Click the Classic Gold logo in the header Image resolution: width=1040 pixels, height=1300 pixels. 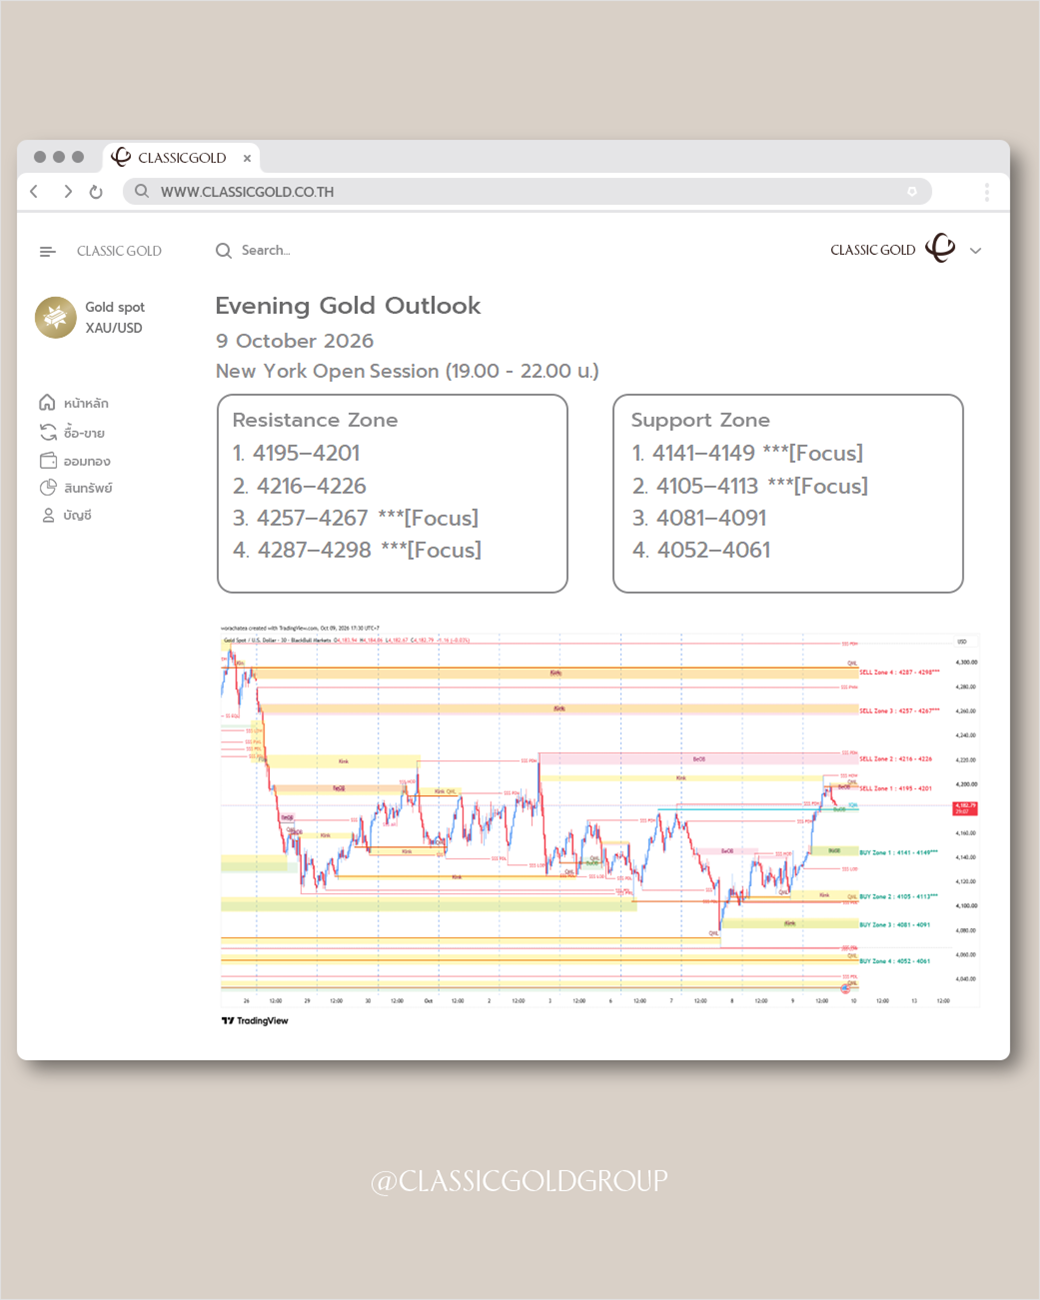click(x=941, y=248)
